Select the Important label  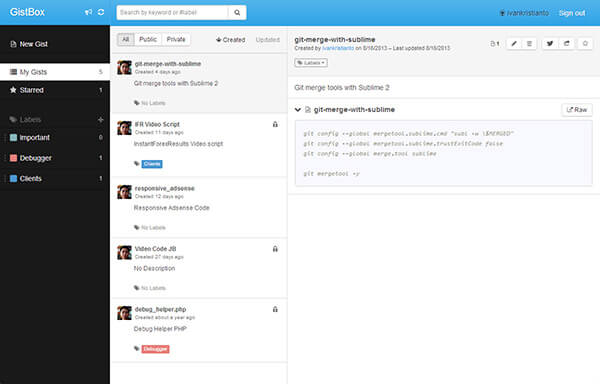pos(55,138)
